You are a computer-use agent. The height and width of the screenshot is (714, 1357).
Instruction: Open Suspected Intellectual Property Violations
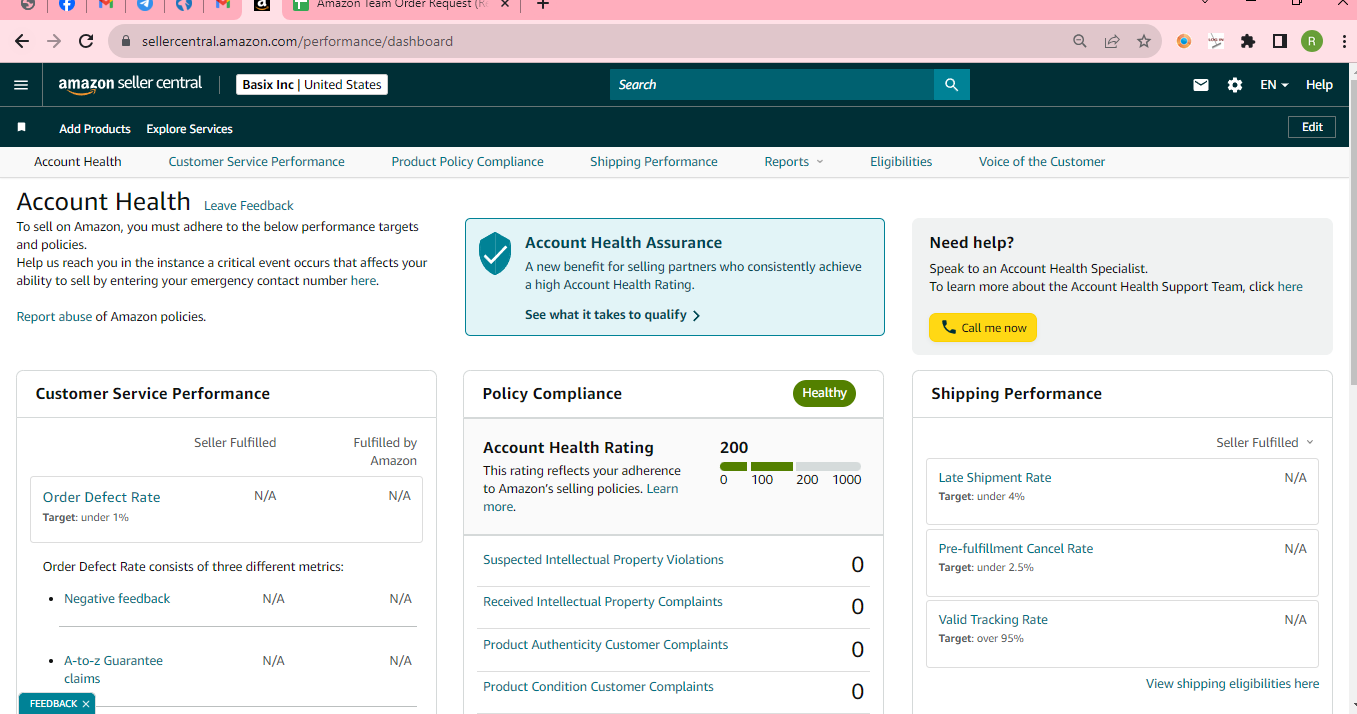pyautogui.click(x=603, y=560)
